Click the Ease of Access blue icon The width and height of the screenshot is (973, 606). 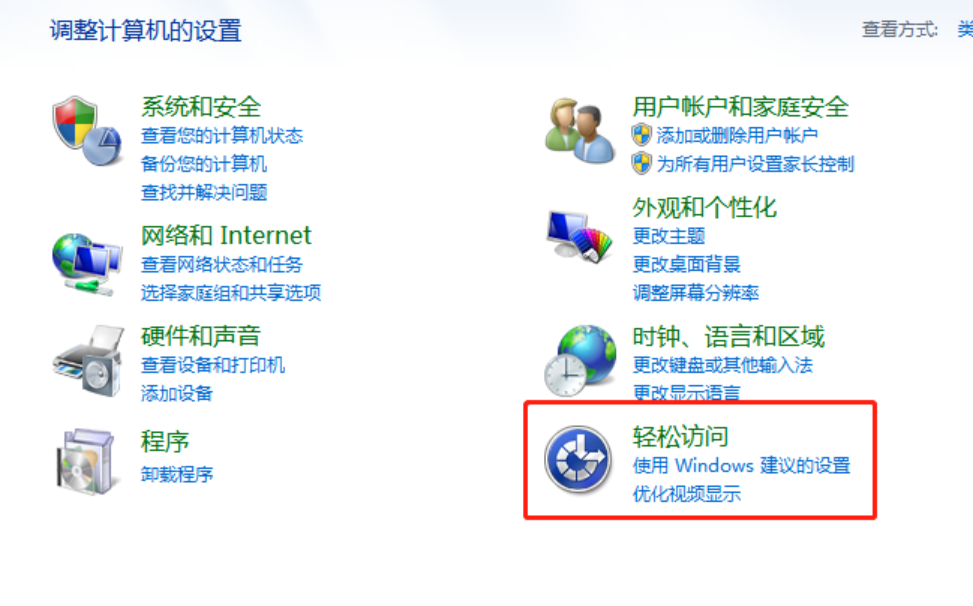click(x=578, y=460)
